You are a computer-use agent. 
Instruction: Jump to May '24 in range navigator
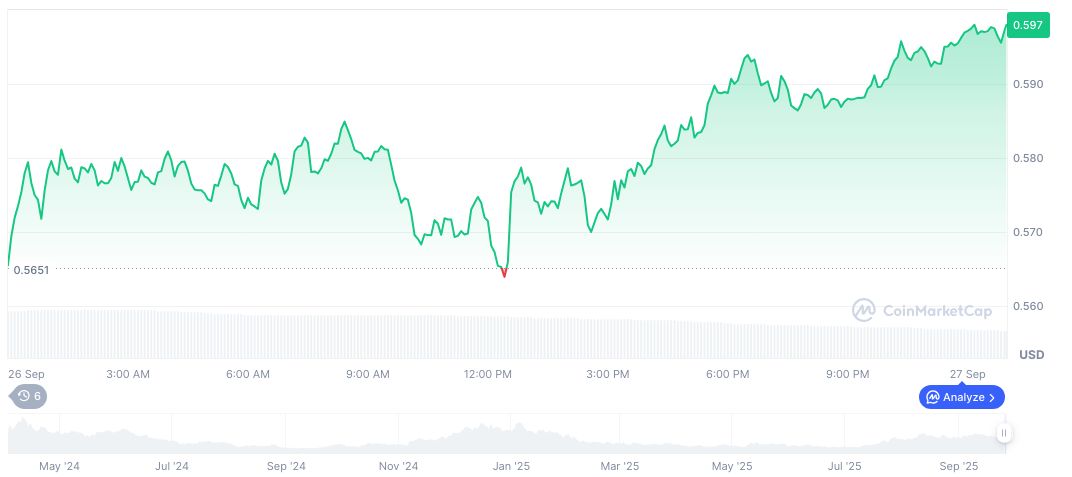pos(58,466)
